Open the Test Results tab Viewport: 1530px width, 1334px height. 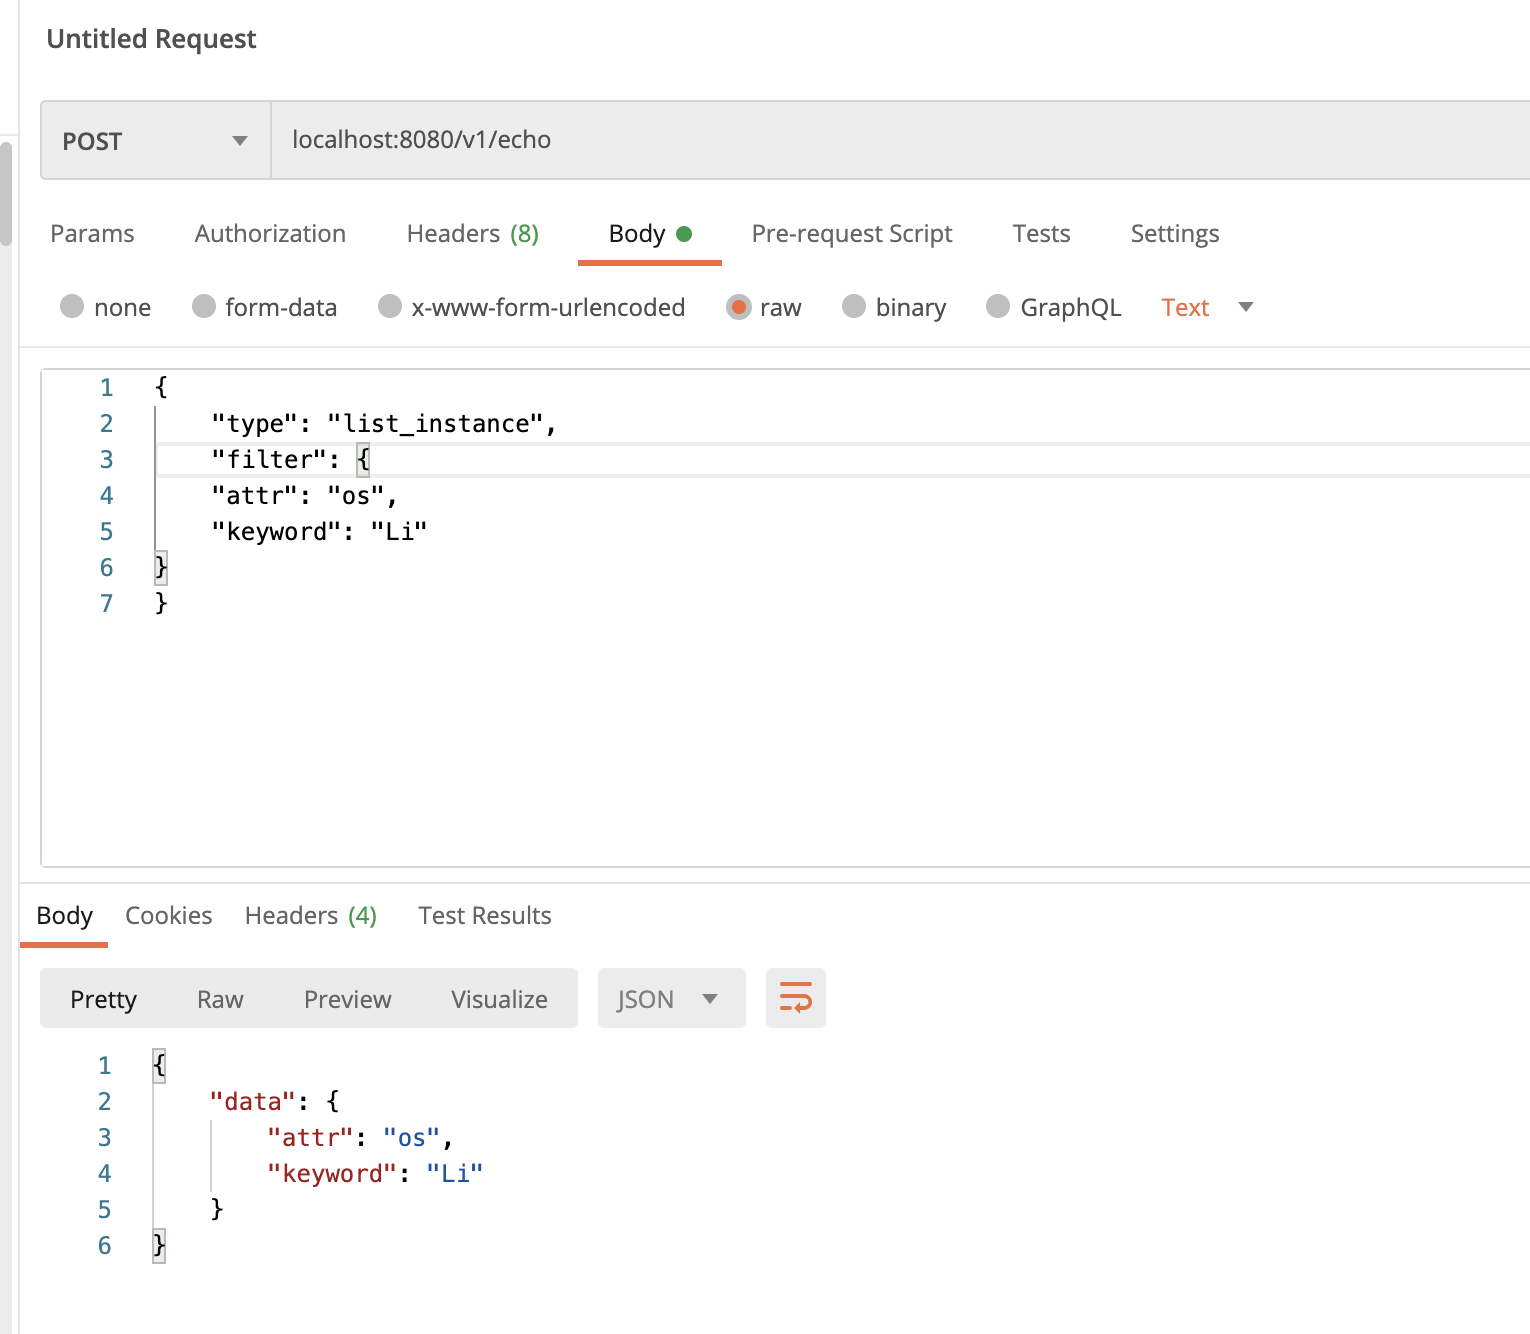[x=484, y=915]
